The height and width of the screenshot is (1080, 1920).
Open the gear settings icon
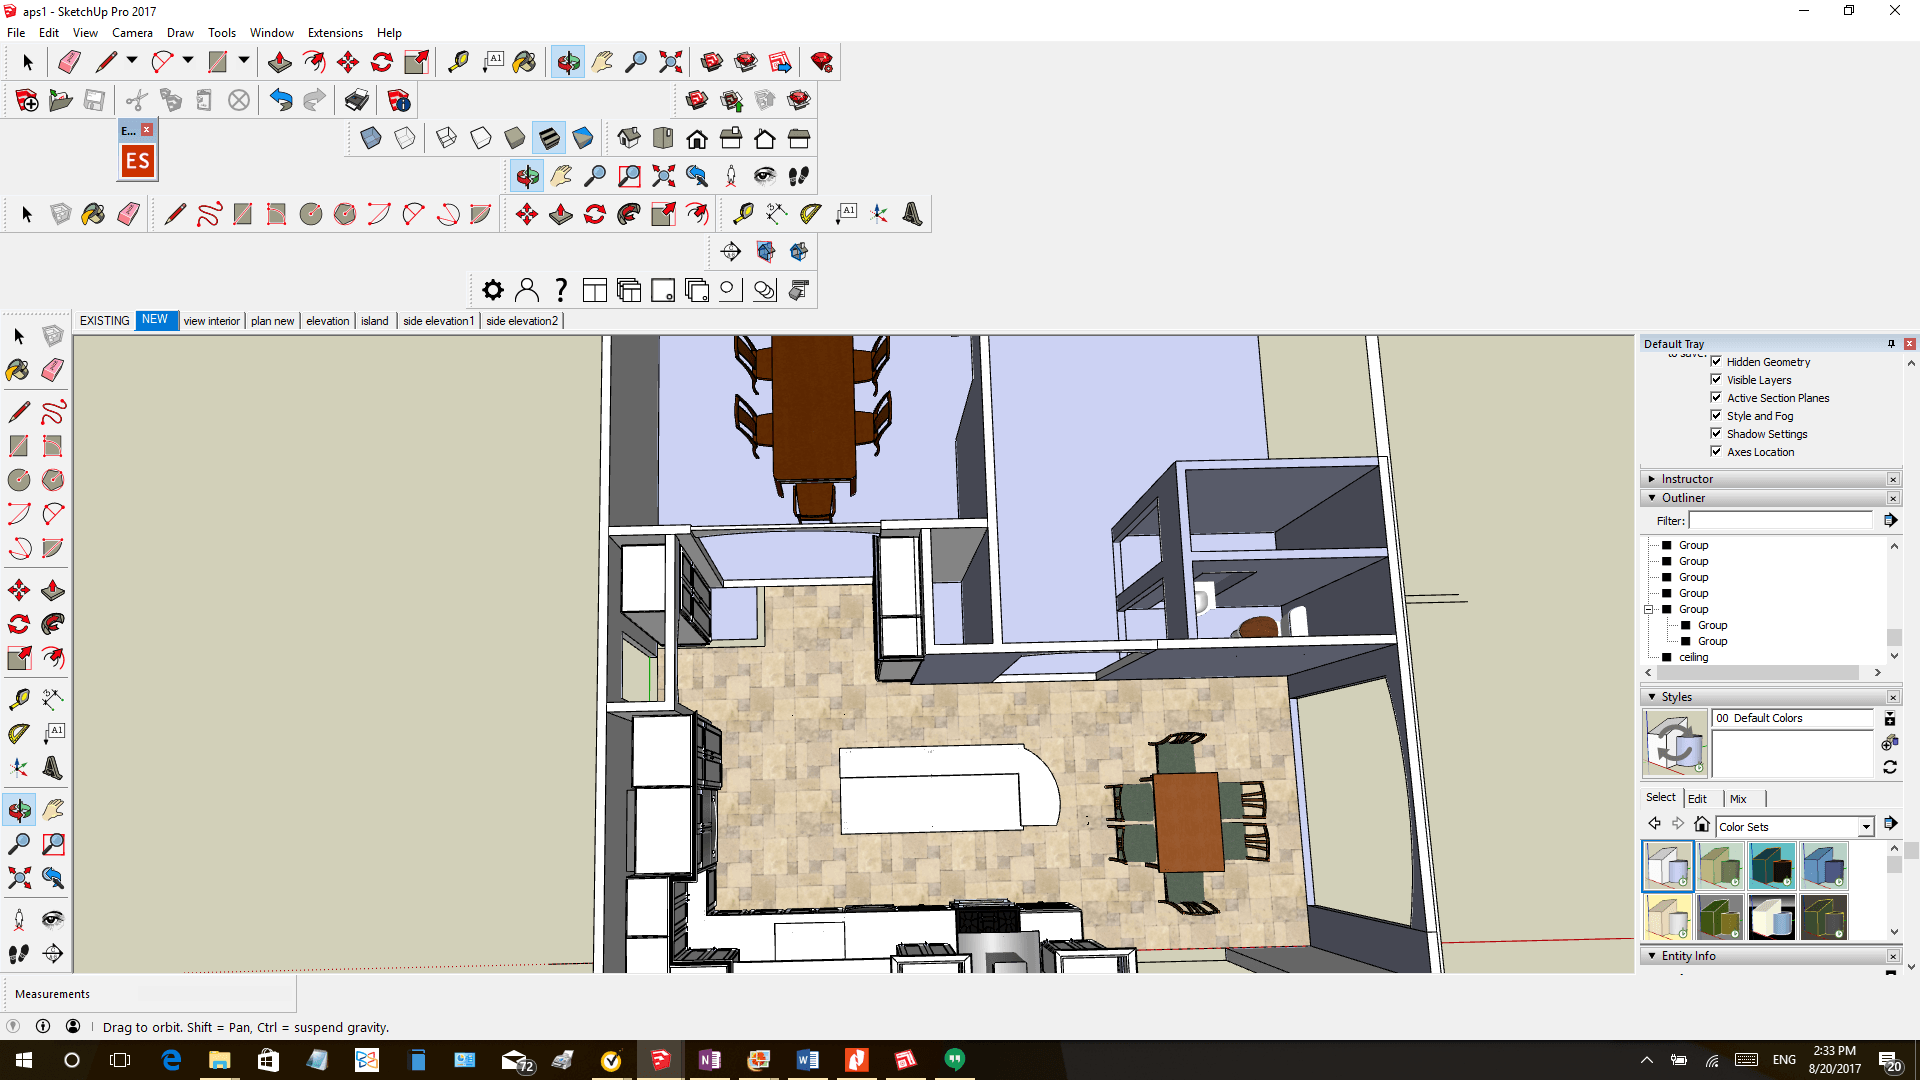(493, 290)
